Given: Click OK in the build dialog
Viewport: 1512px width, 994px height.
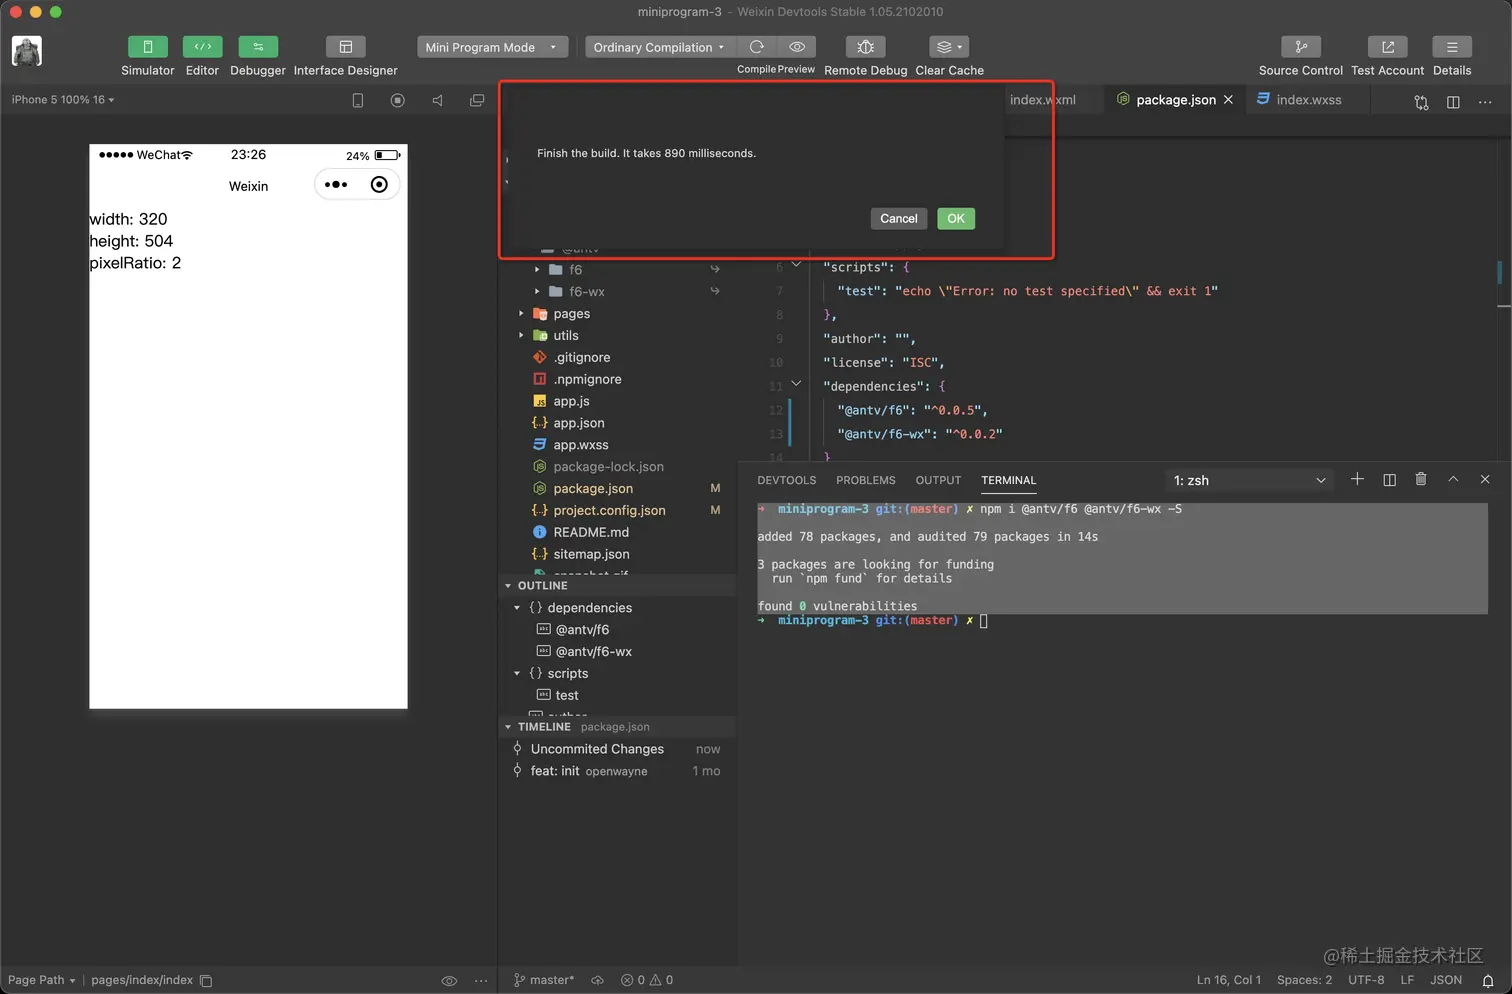Looking at the screenshot, I should 956,218.
